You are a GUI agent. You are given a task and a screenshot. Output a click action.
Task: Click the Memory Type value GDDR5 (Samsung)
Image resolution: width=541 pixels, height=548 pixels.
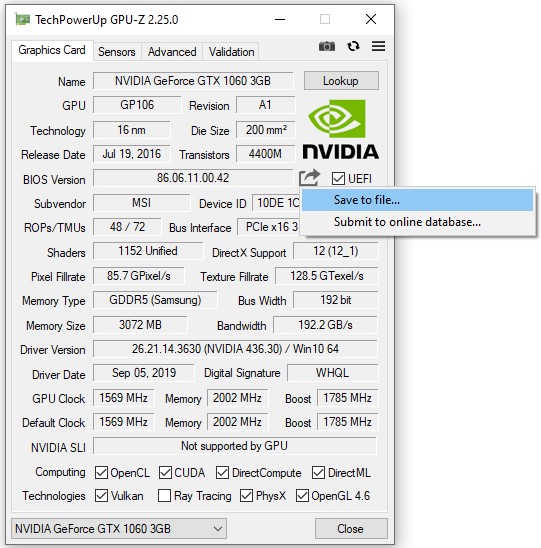click(x=155, y=300)
